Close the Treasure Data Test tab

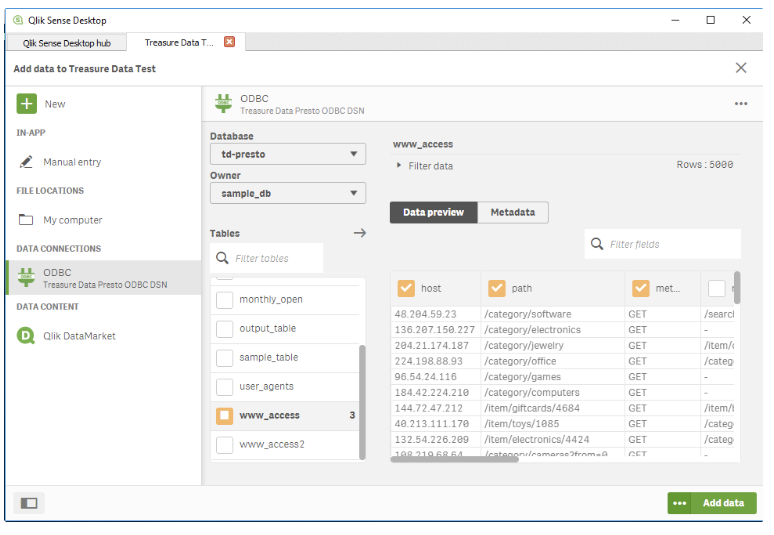230,42
